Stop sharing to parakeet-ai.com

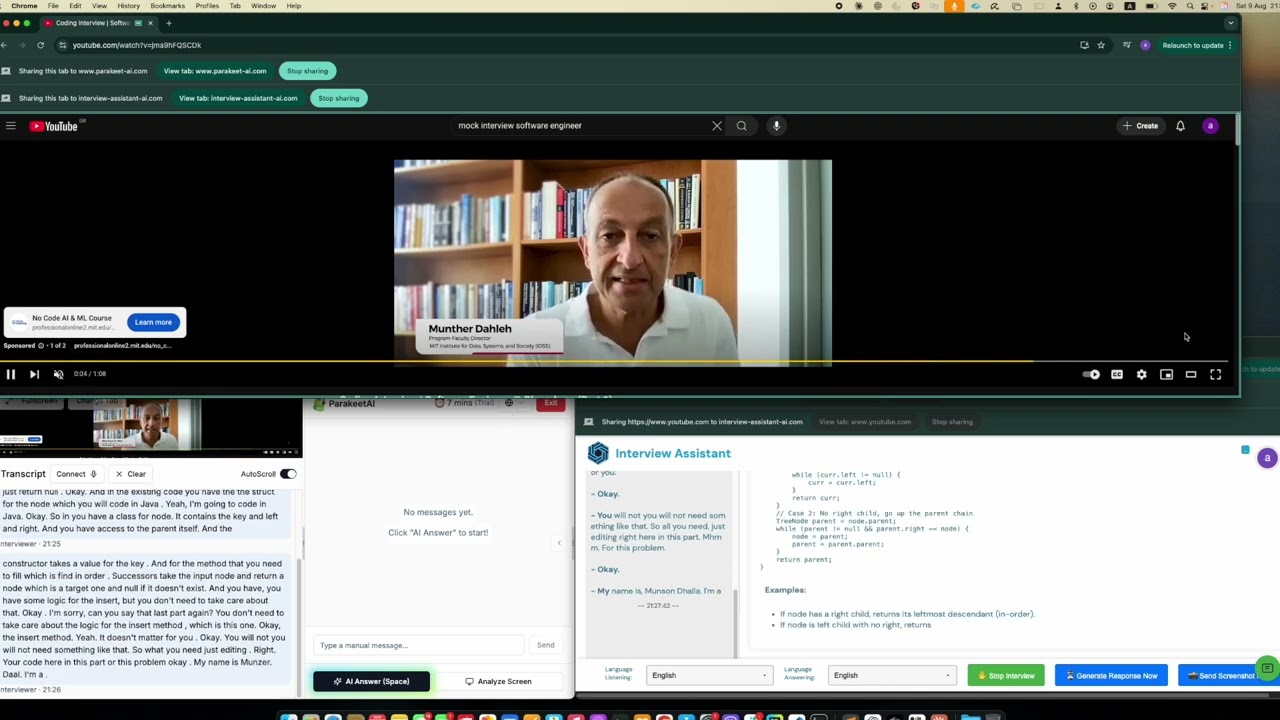[307, 71]
